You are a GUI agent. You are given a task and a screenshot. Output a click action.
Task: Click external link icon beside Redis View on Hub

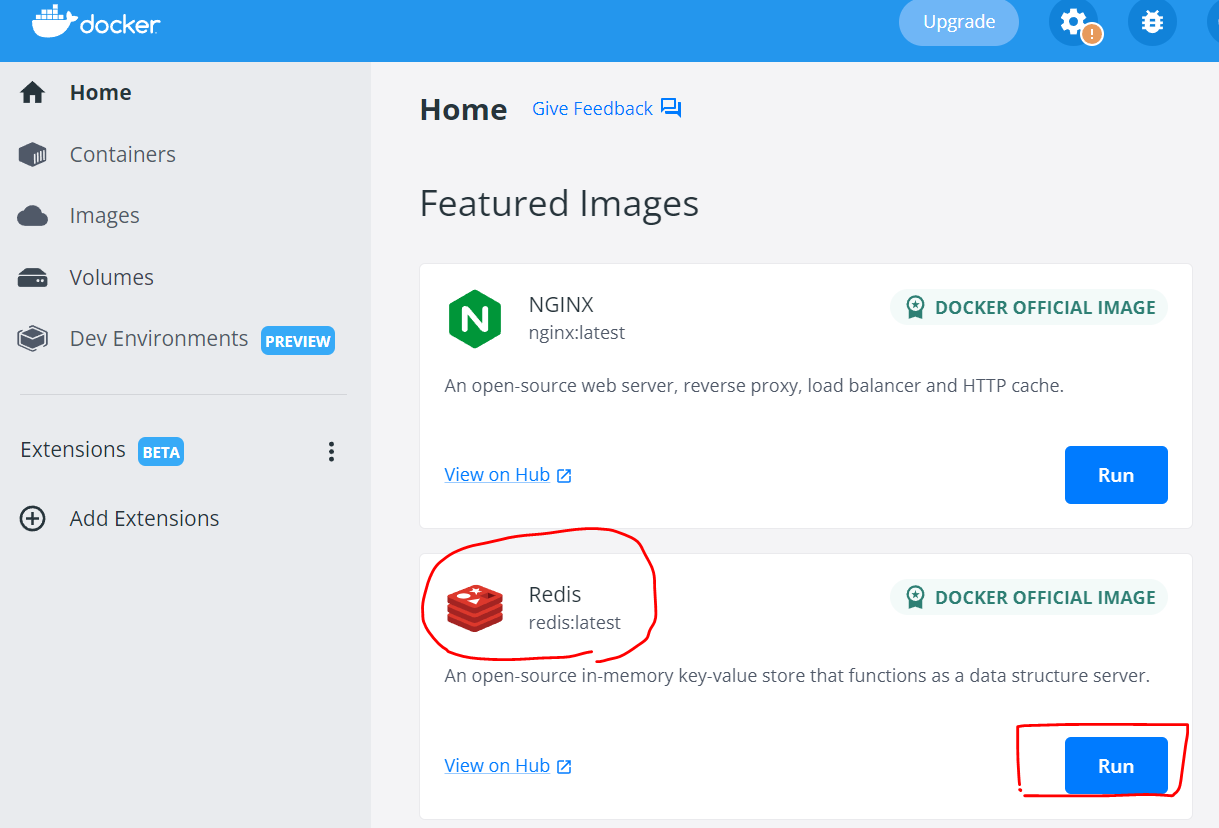pyautogui.click(x=564, y=767)
